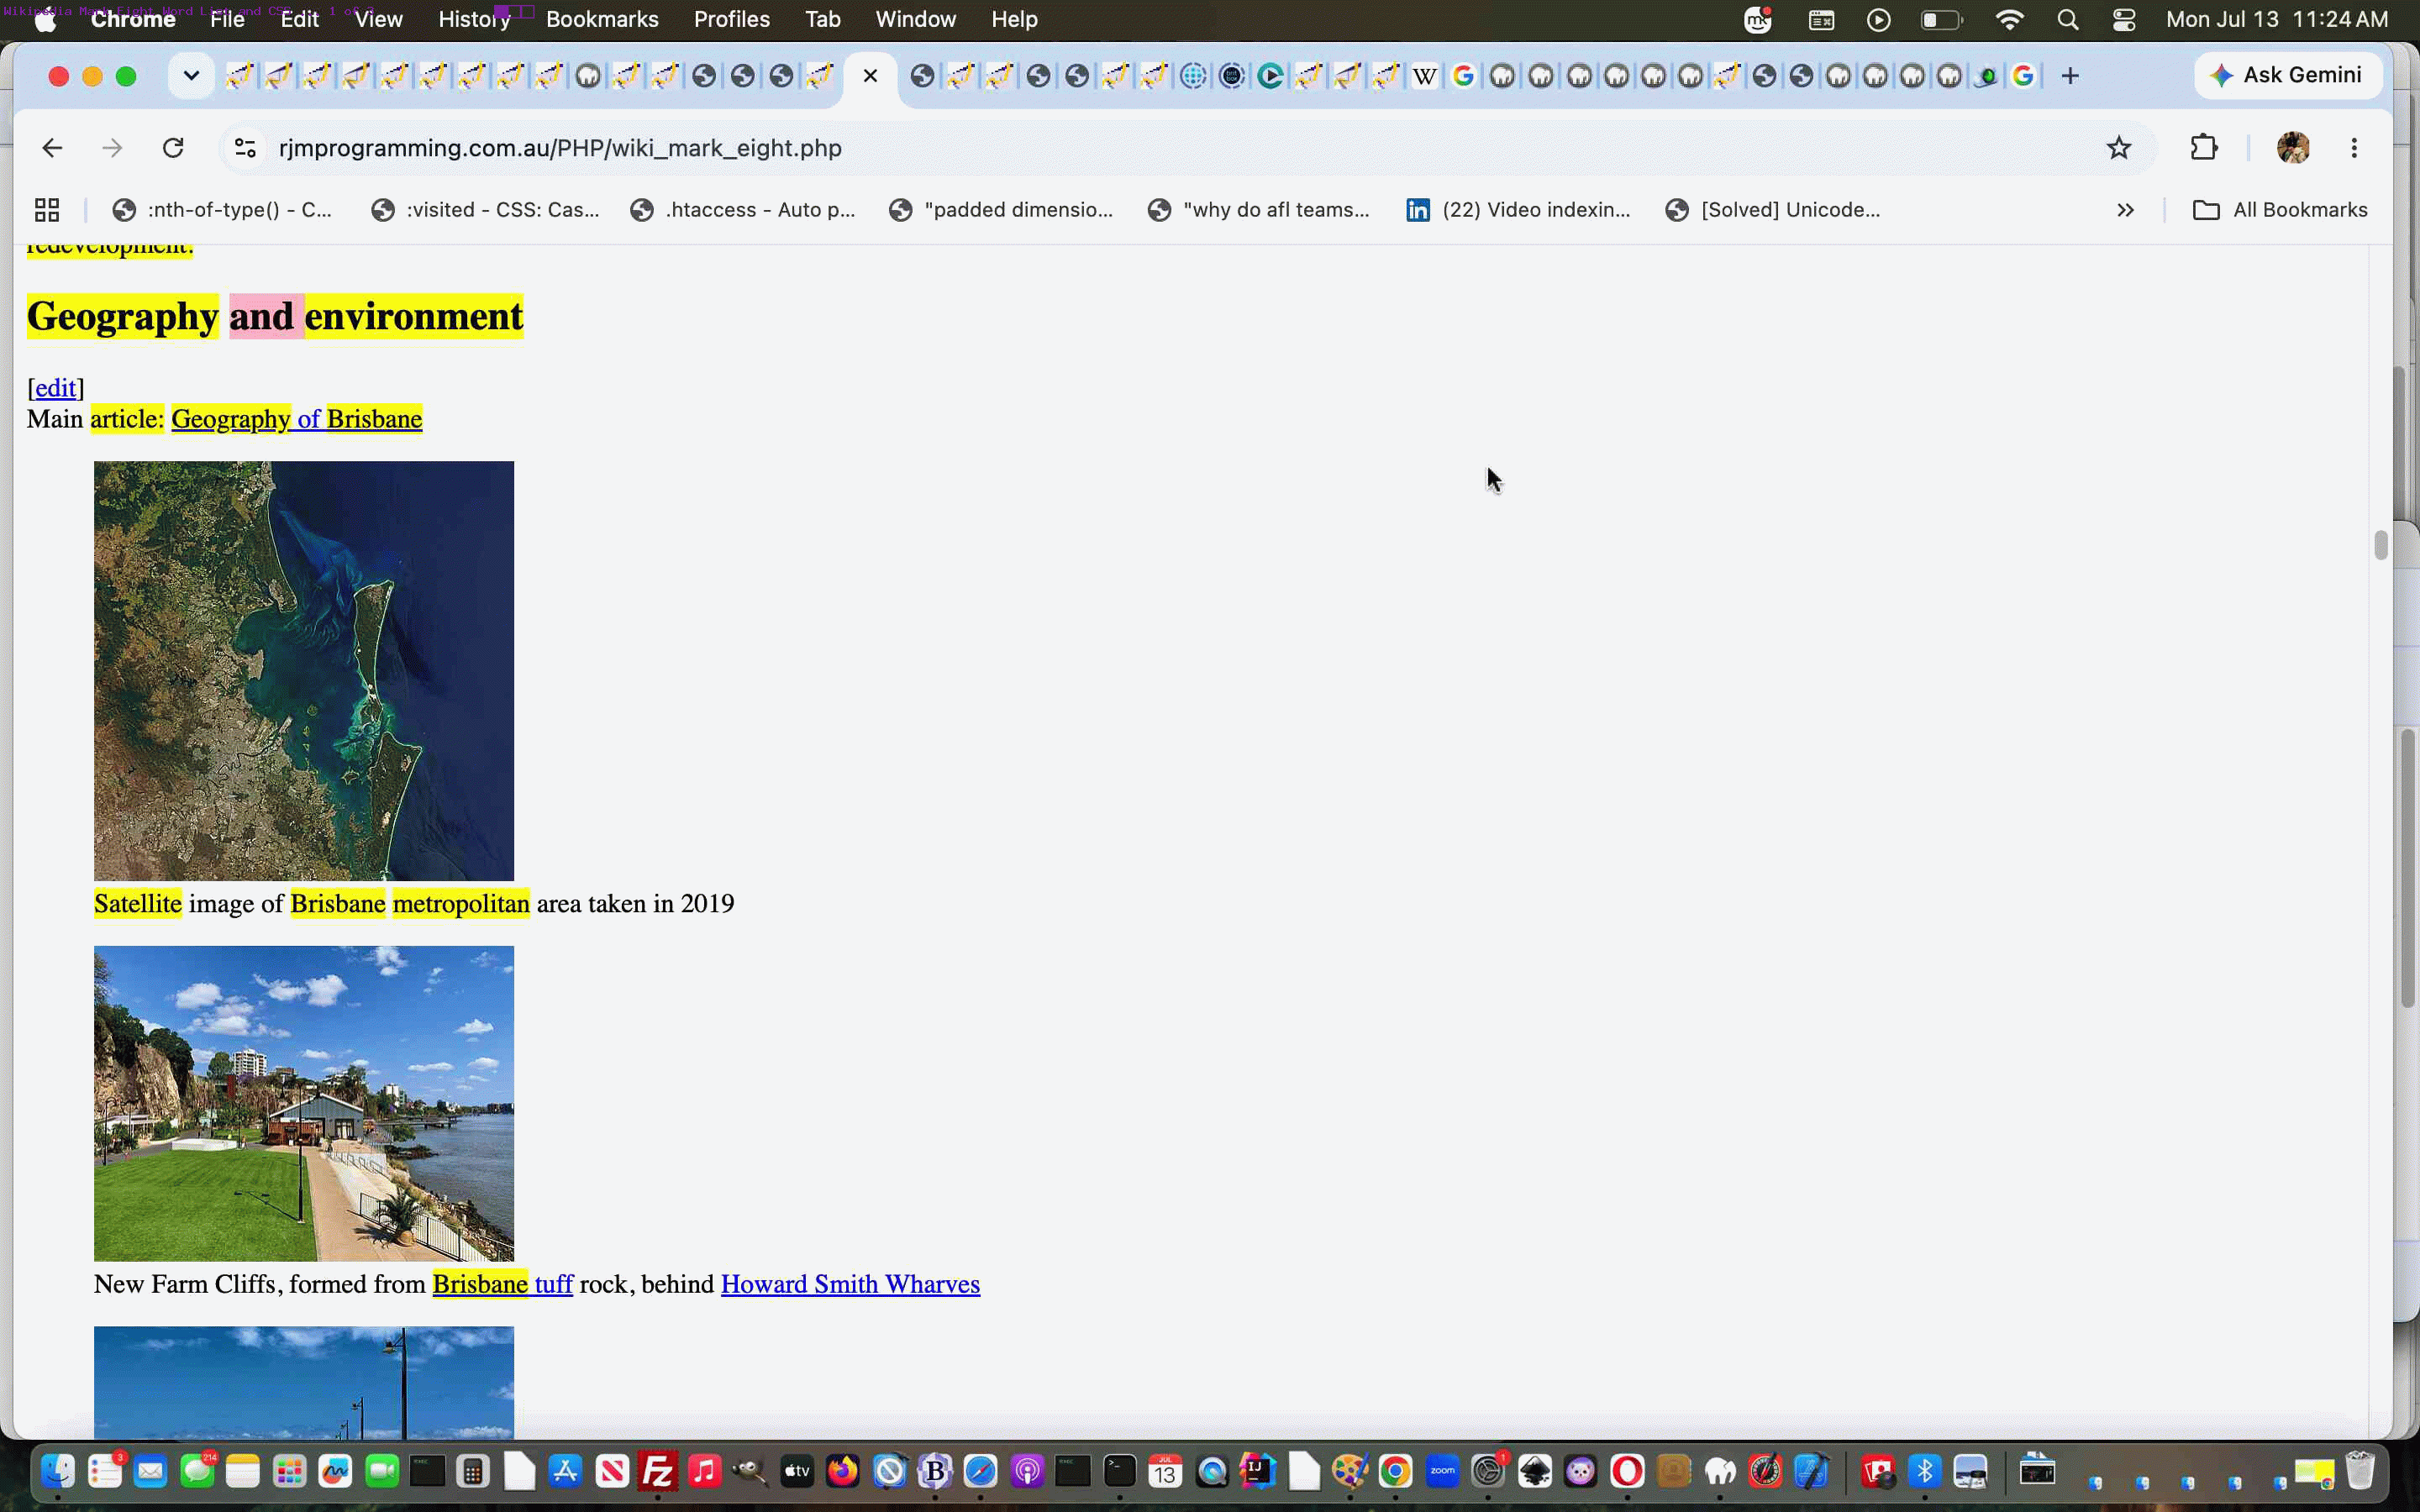Viewport: 2420px width, 1512px height.
Task: Open Bluetooth app in the Dock
Action: click(x=1924, y=1471)
